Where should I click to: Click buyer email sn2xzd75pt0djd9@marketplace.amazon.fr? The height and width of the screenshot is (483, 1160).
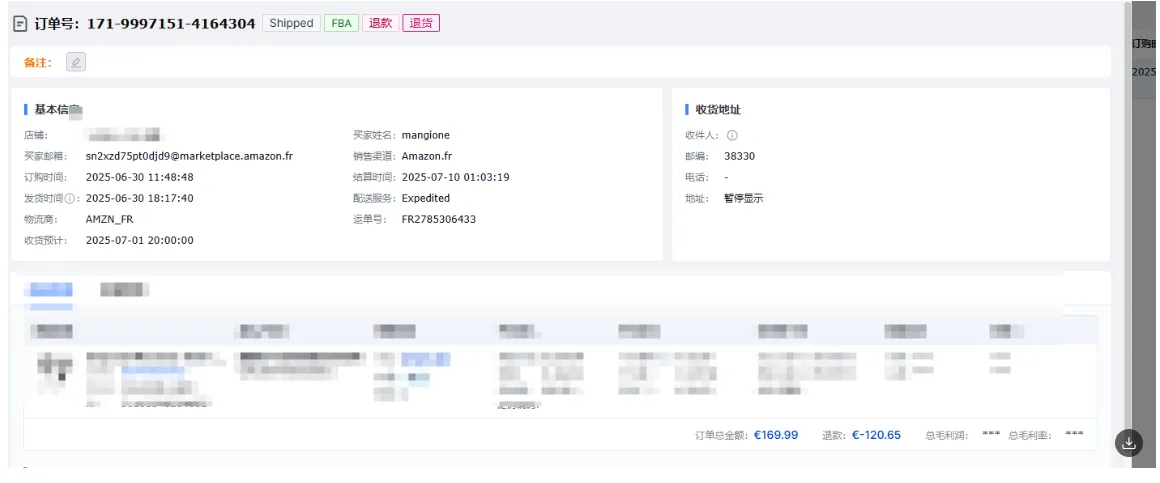point(189,156)
